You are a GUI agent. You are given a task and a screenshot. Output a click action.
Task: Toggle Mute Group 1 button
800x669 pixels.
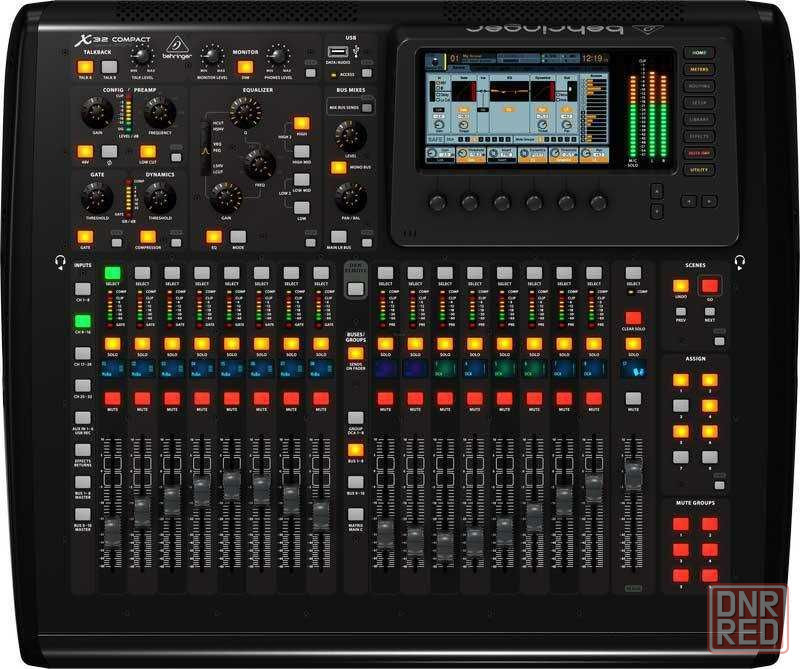coord(681,524)
